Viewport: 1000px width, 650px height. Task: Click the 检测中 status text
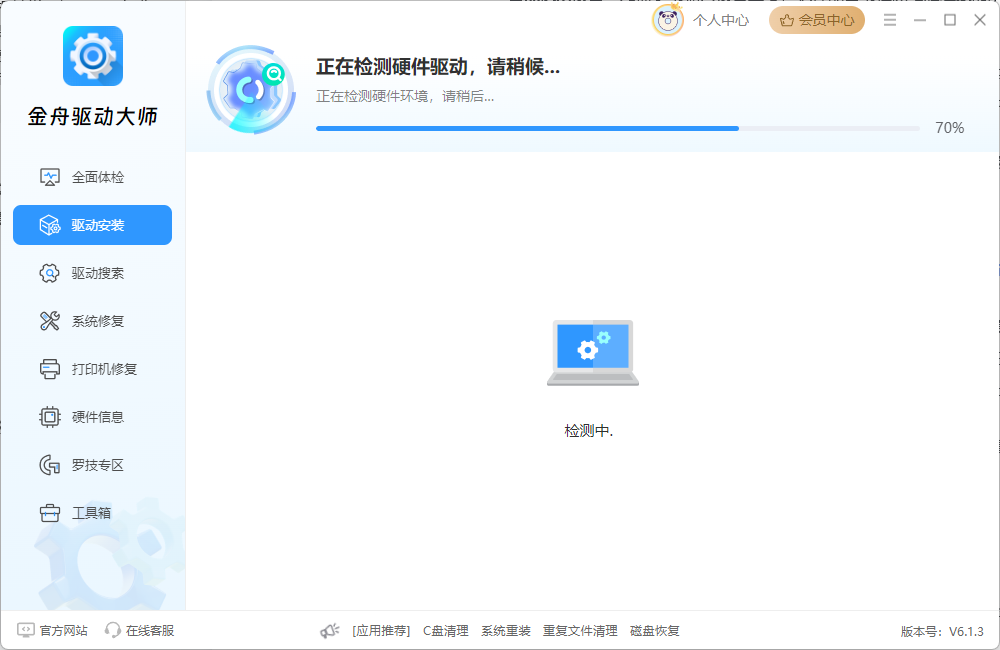[588, 431]
